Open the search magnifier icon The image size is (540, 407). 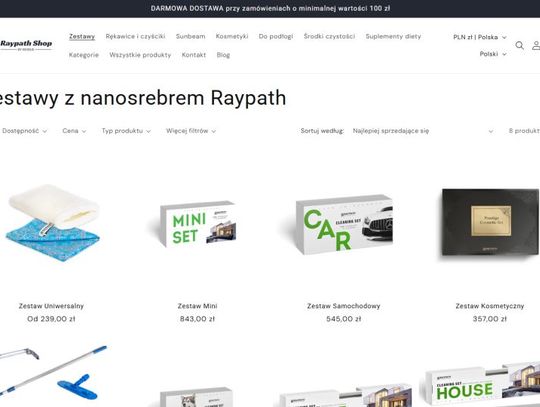click(x=519, y=45)
